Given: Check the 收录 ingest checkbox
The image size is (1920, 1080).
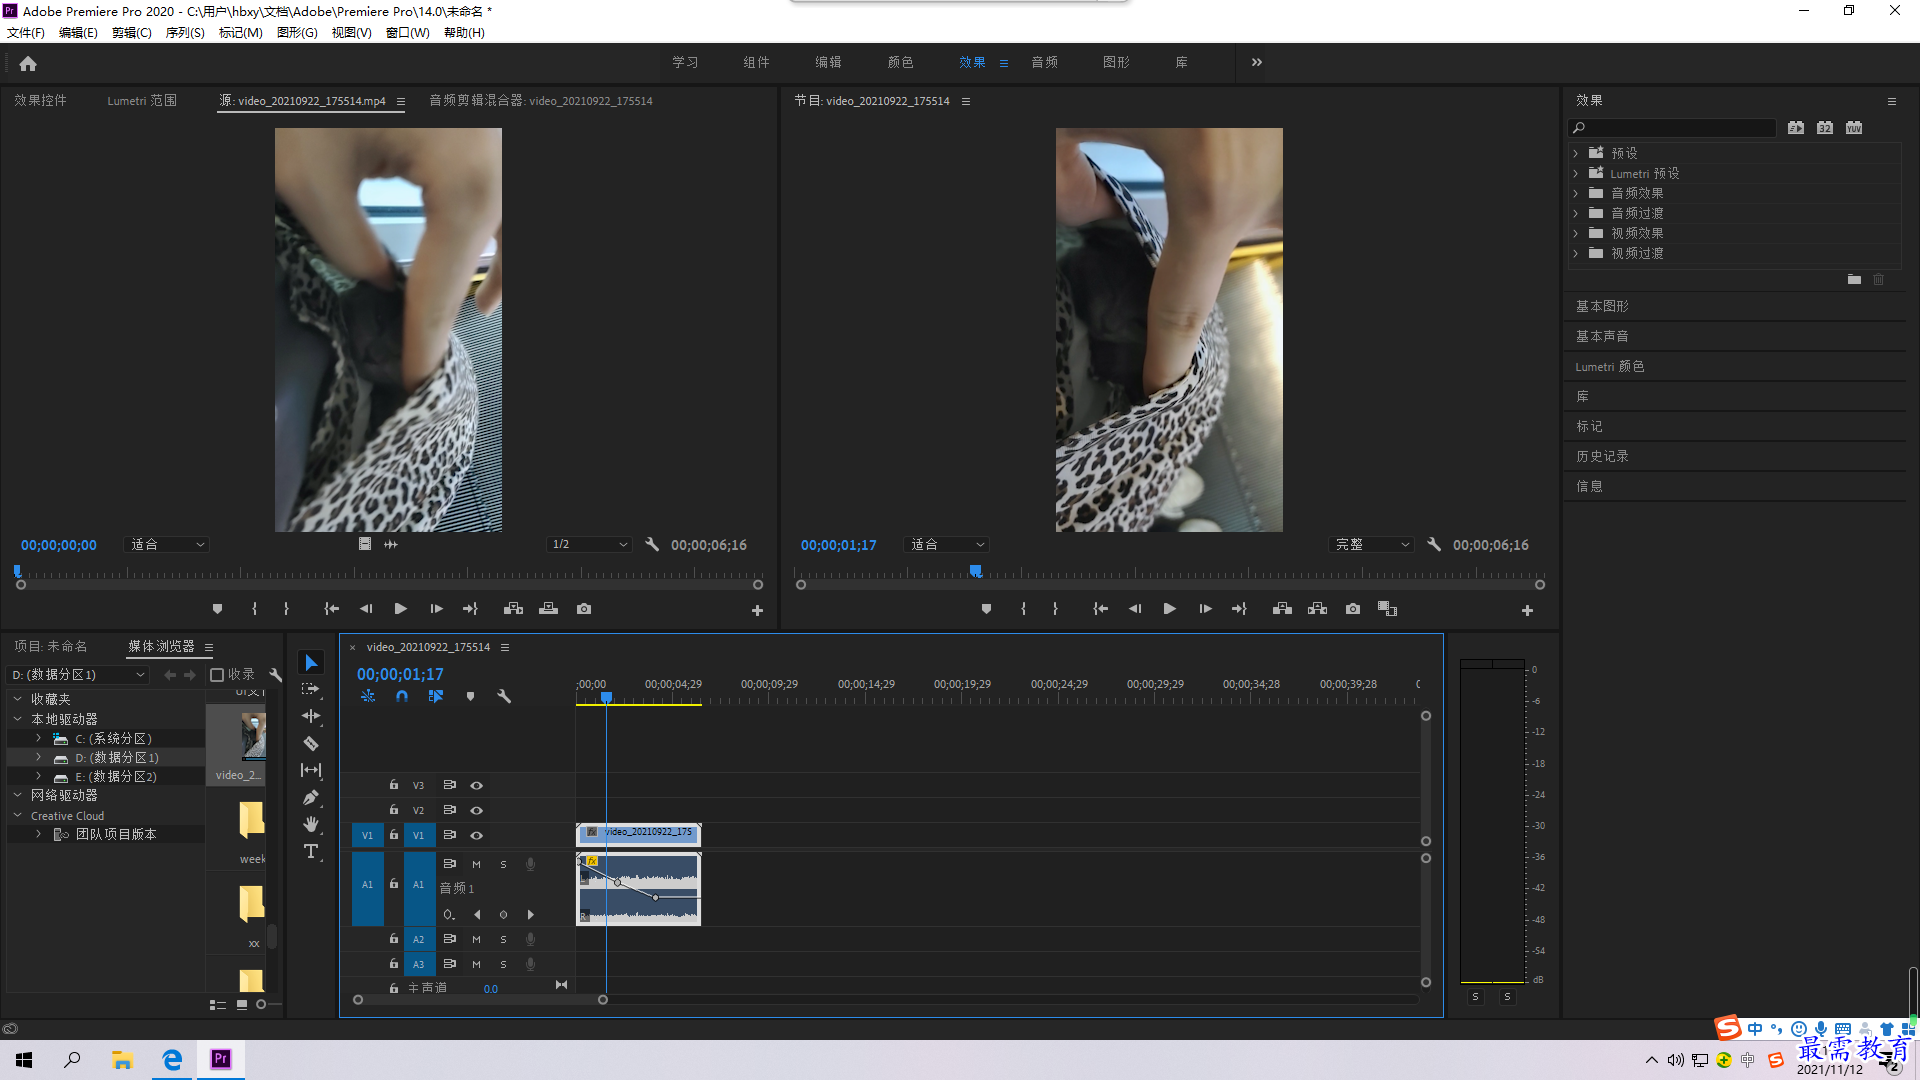Looking at the screenshot, I should pos(217,675).
